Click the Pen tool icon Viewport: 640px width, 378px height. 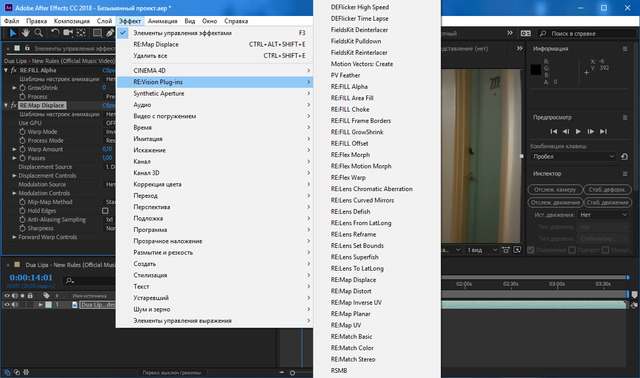110,33
